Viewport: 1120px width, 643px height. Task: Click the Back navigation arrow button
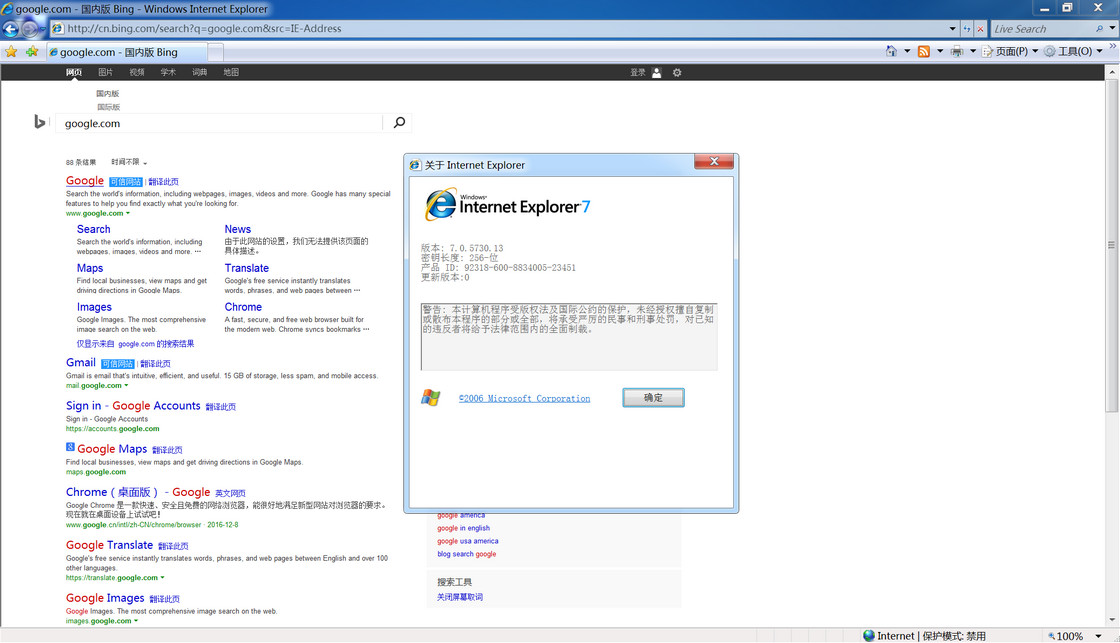click(x=12, y=29)
